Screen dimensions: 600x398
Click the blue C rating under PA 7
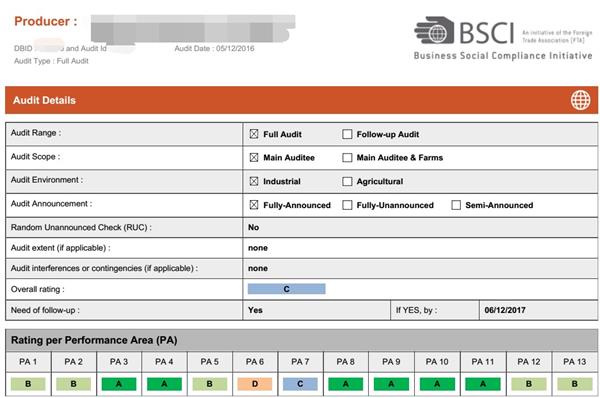300,384
